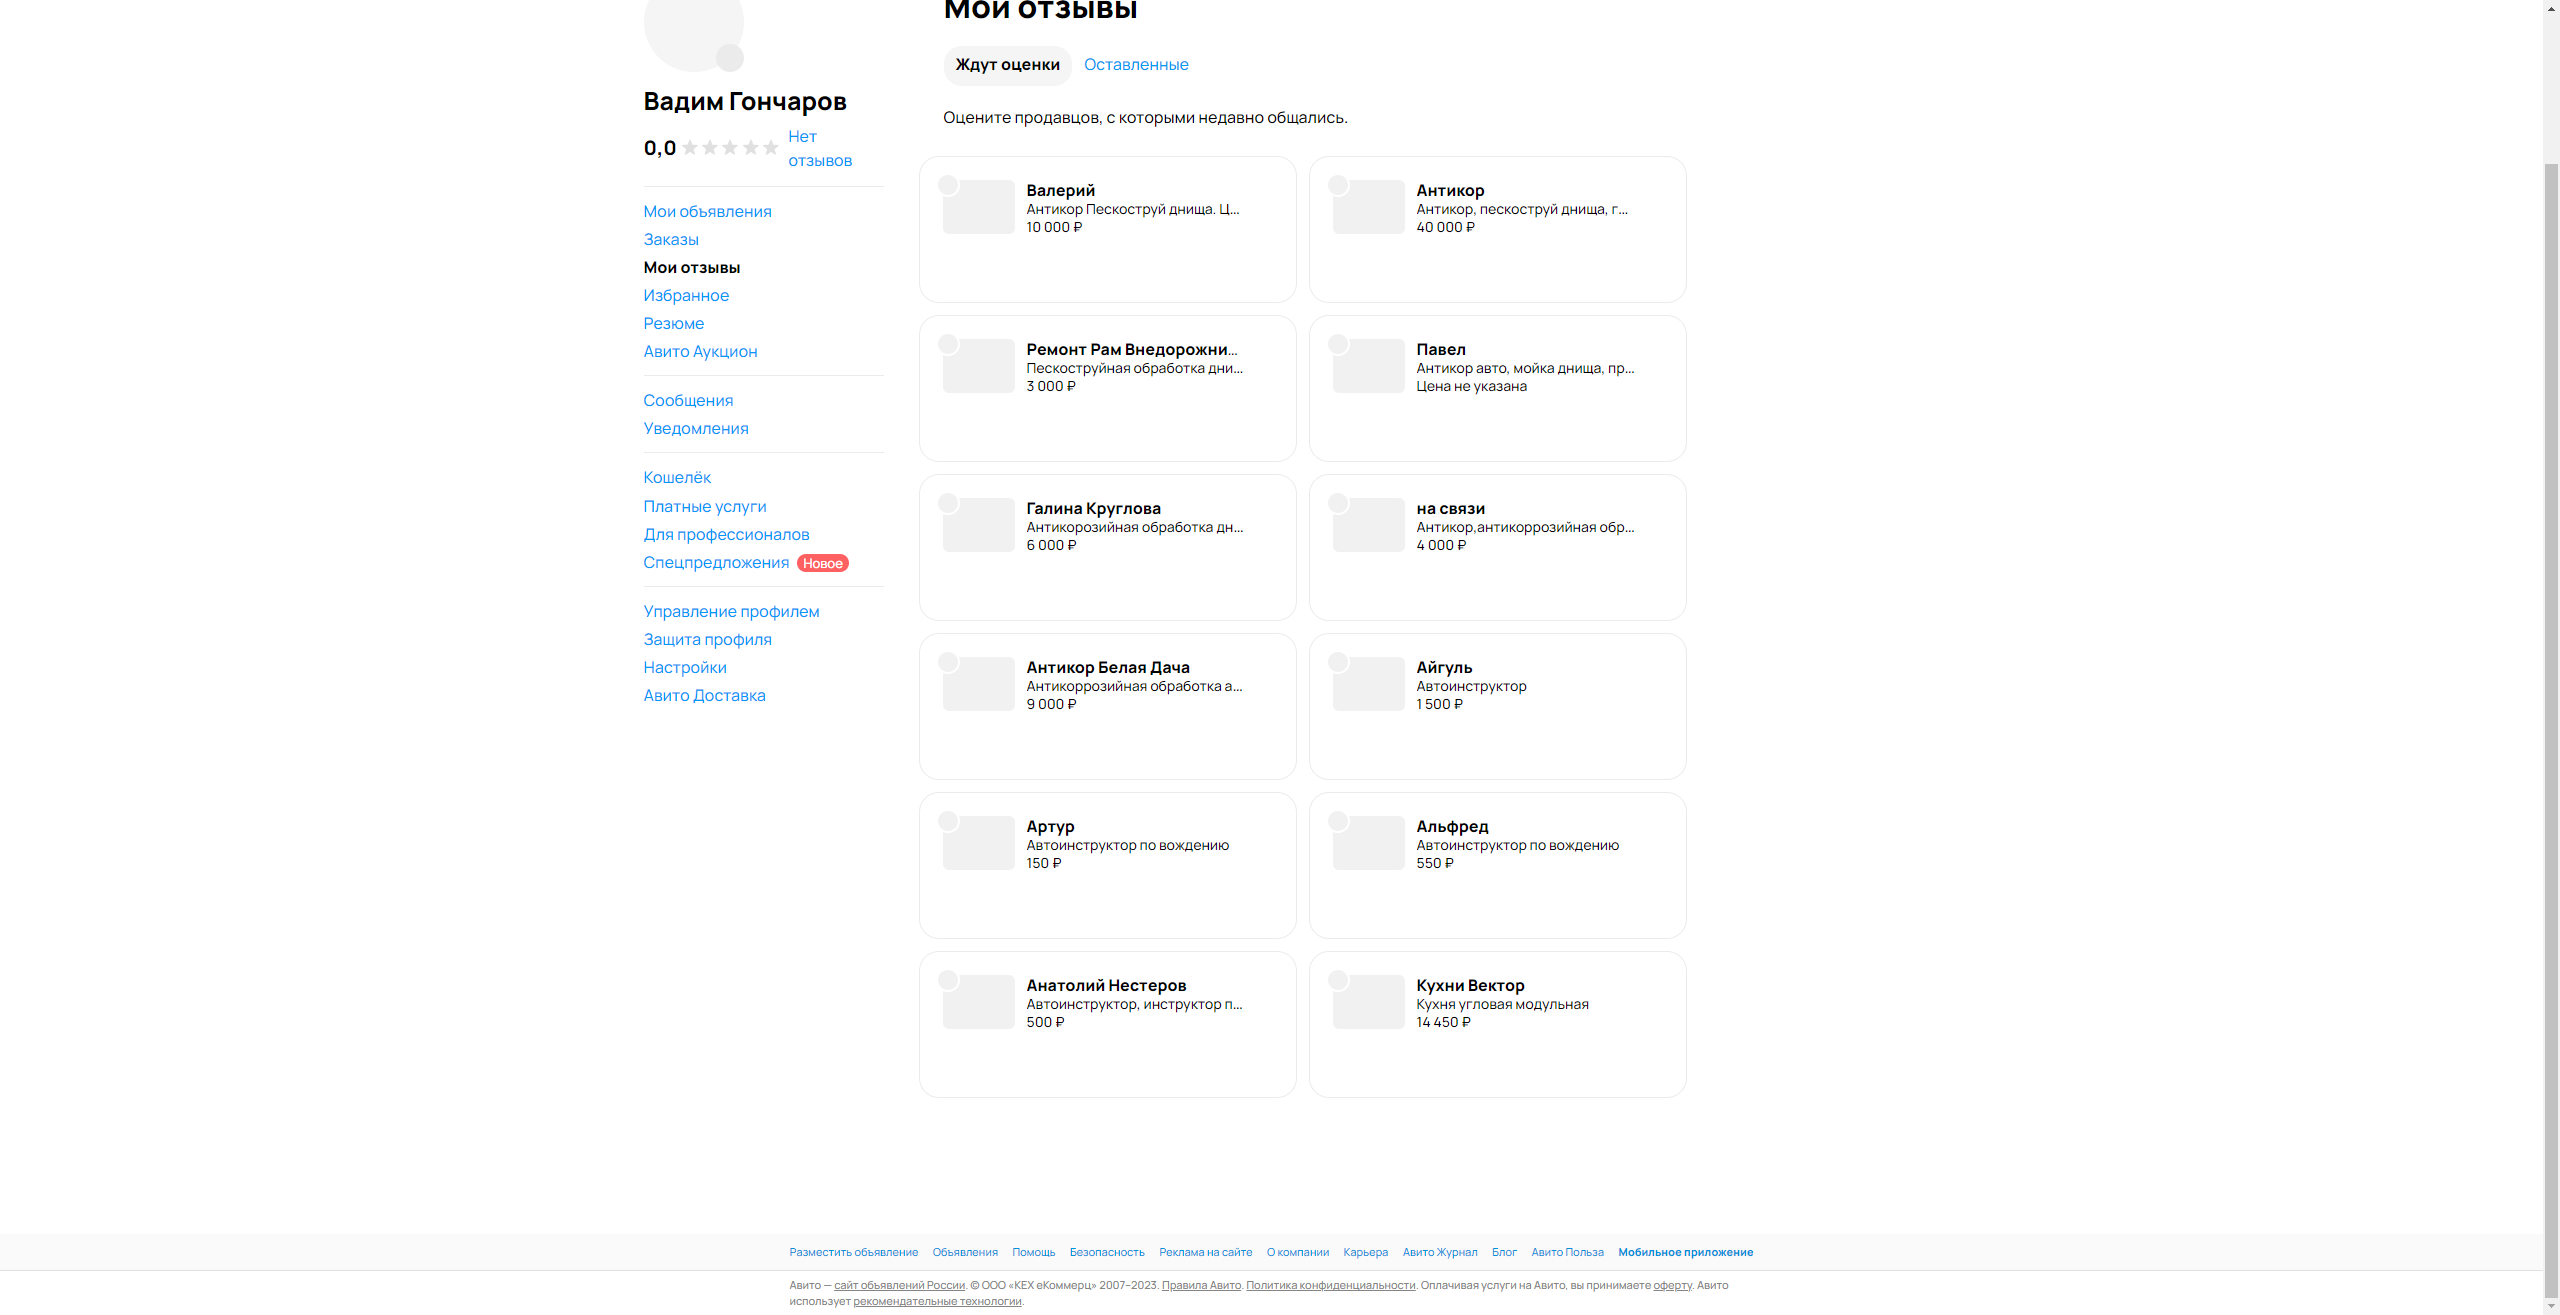
Task: Click Айгуль seller's avatar circle
Action: pos(1338,662)
